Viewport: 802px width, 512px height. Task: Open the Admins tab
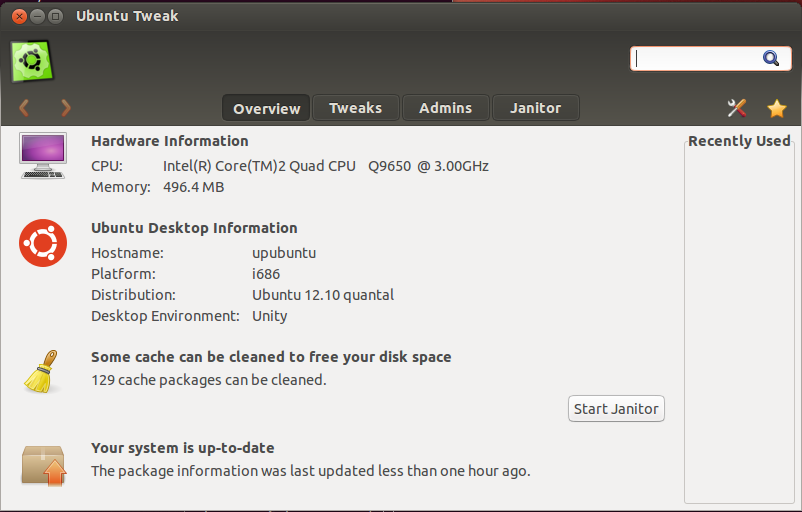pyautogui.click(x=445, y=108)
